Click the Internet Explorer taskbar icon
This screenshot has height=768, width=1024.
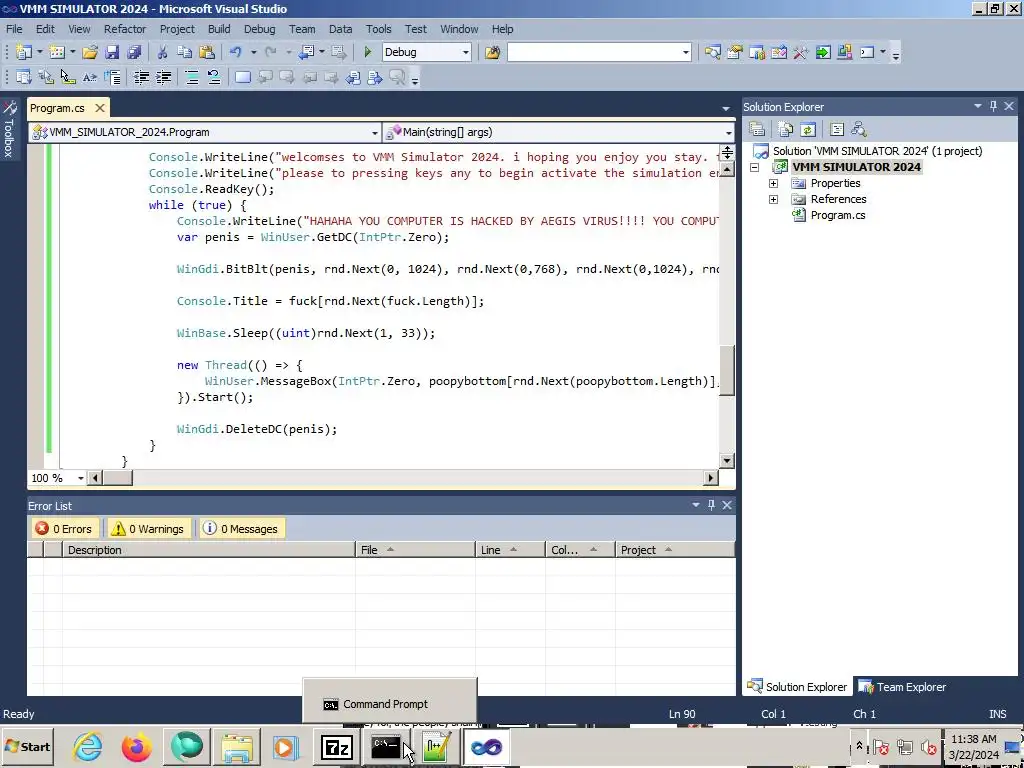pos(88,747)
